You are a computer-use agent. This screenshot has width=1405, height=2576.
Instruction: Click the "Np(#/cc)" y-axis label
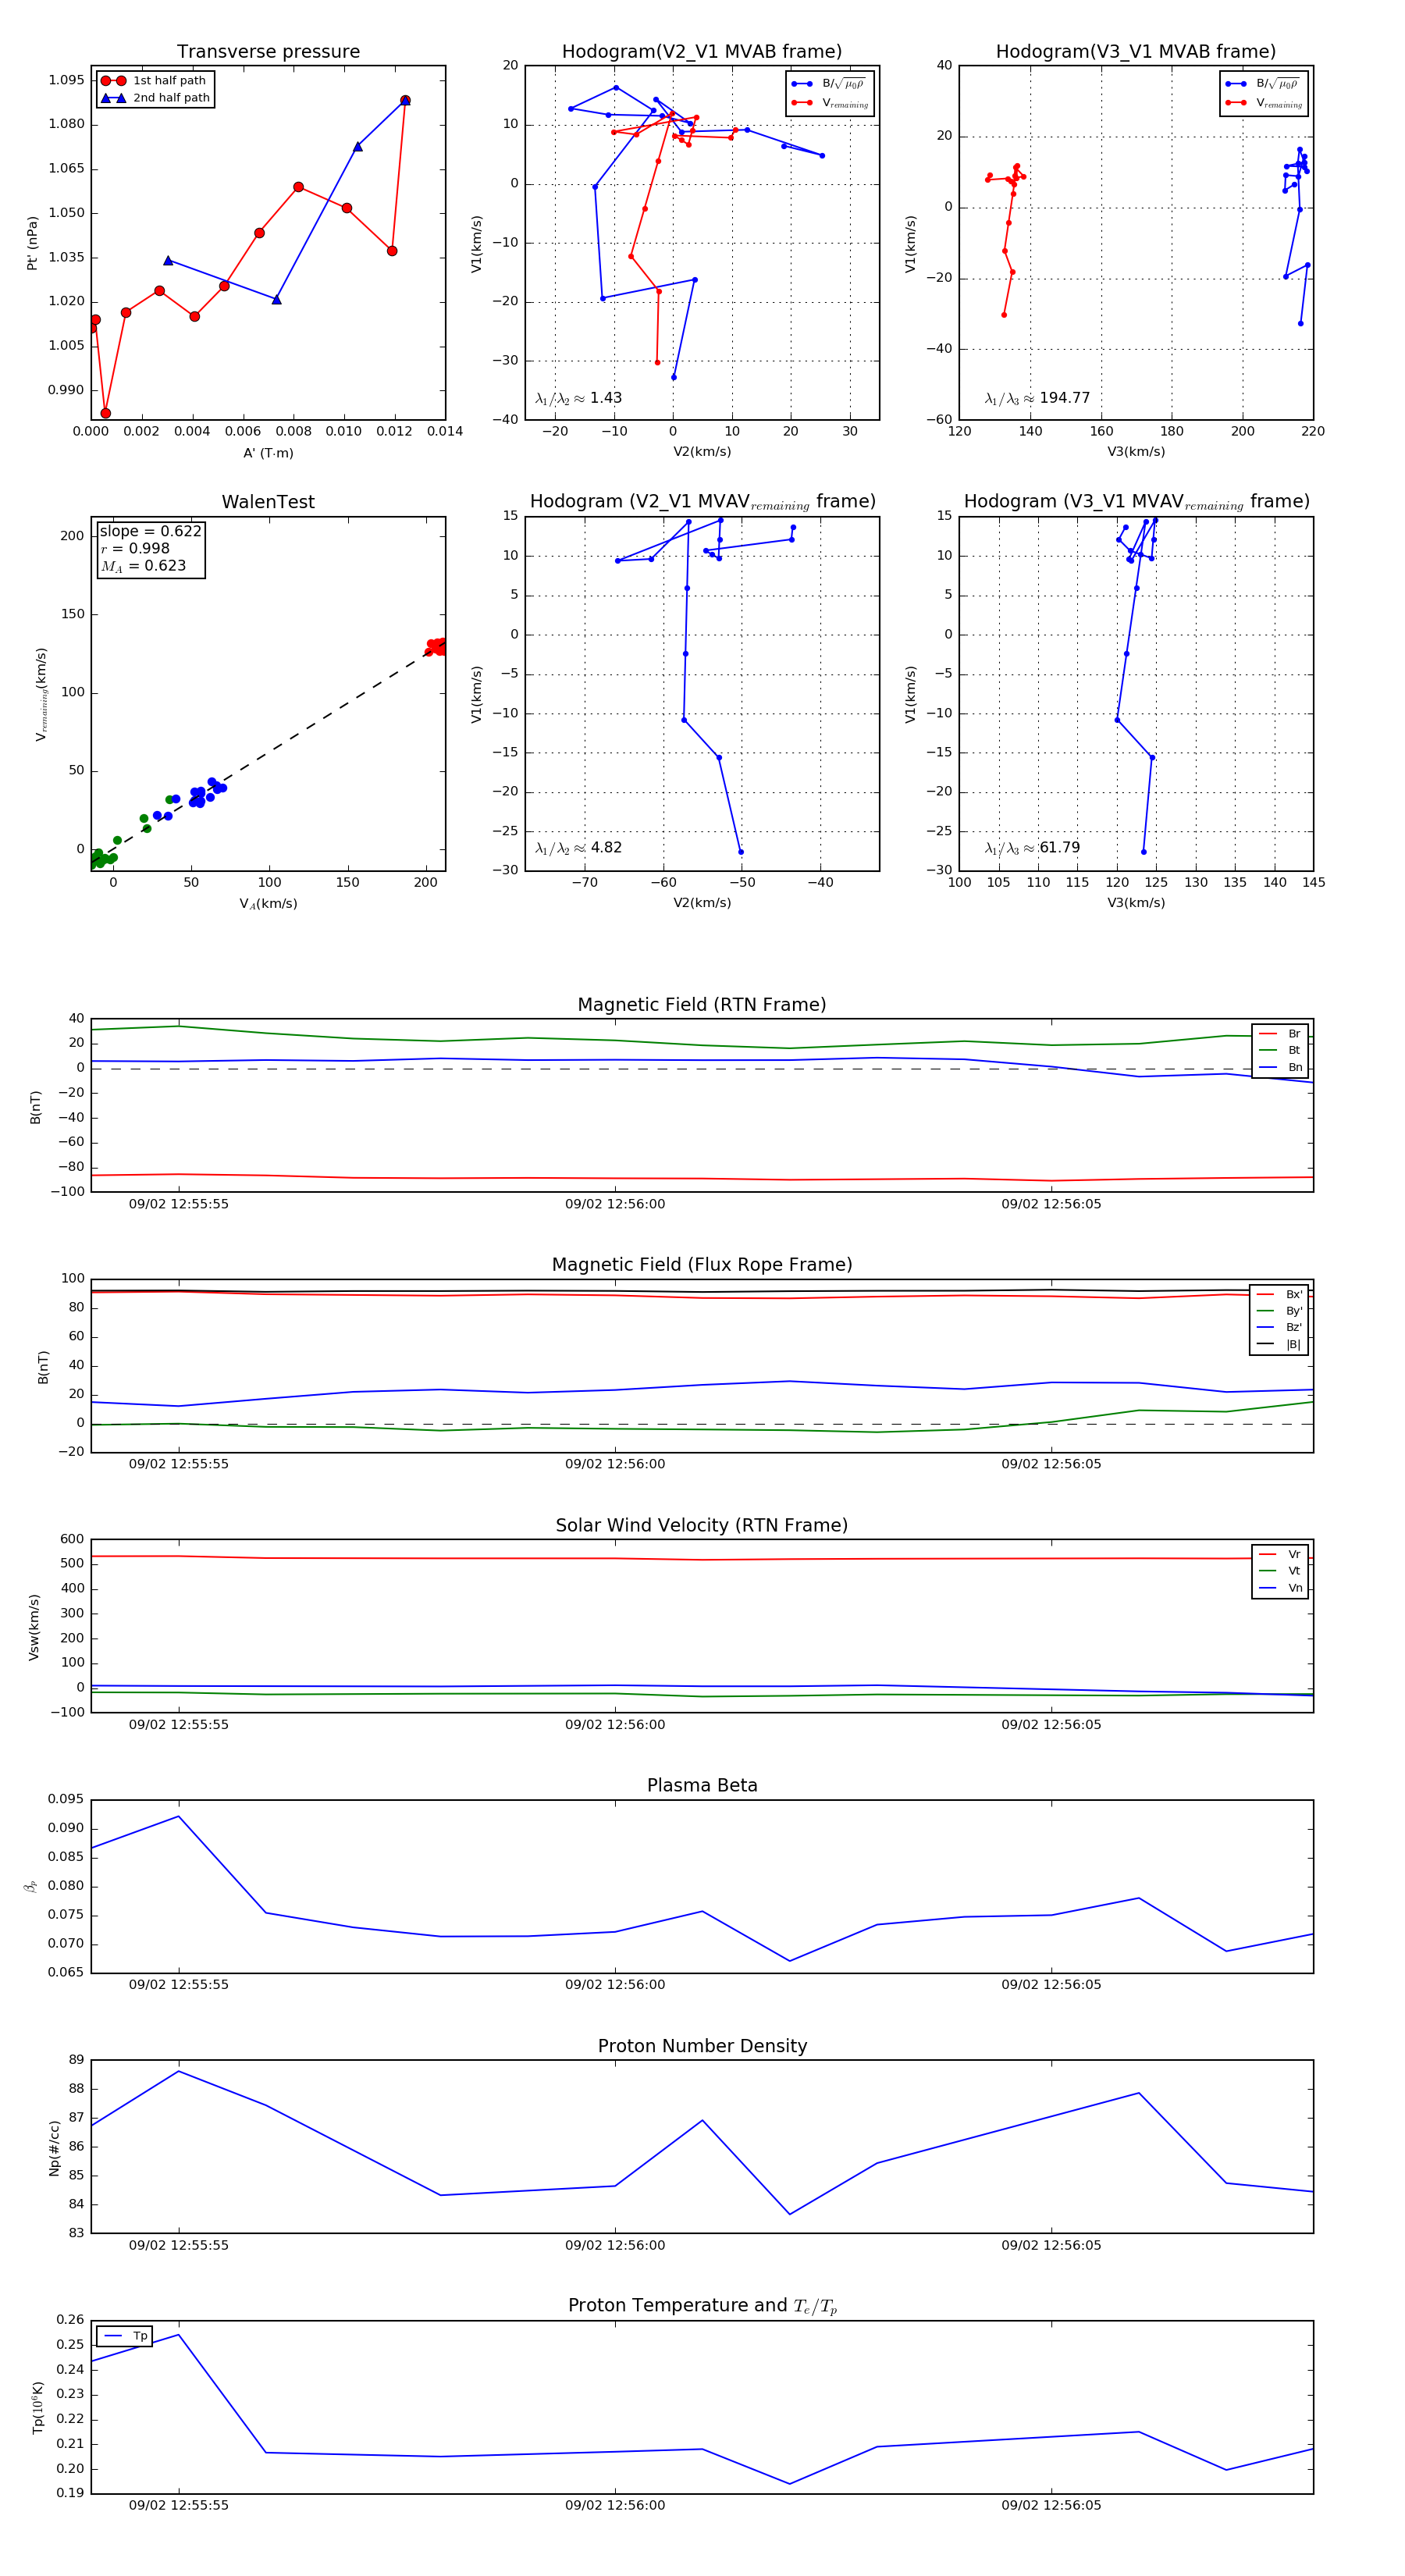(54, 2148)
